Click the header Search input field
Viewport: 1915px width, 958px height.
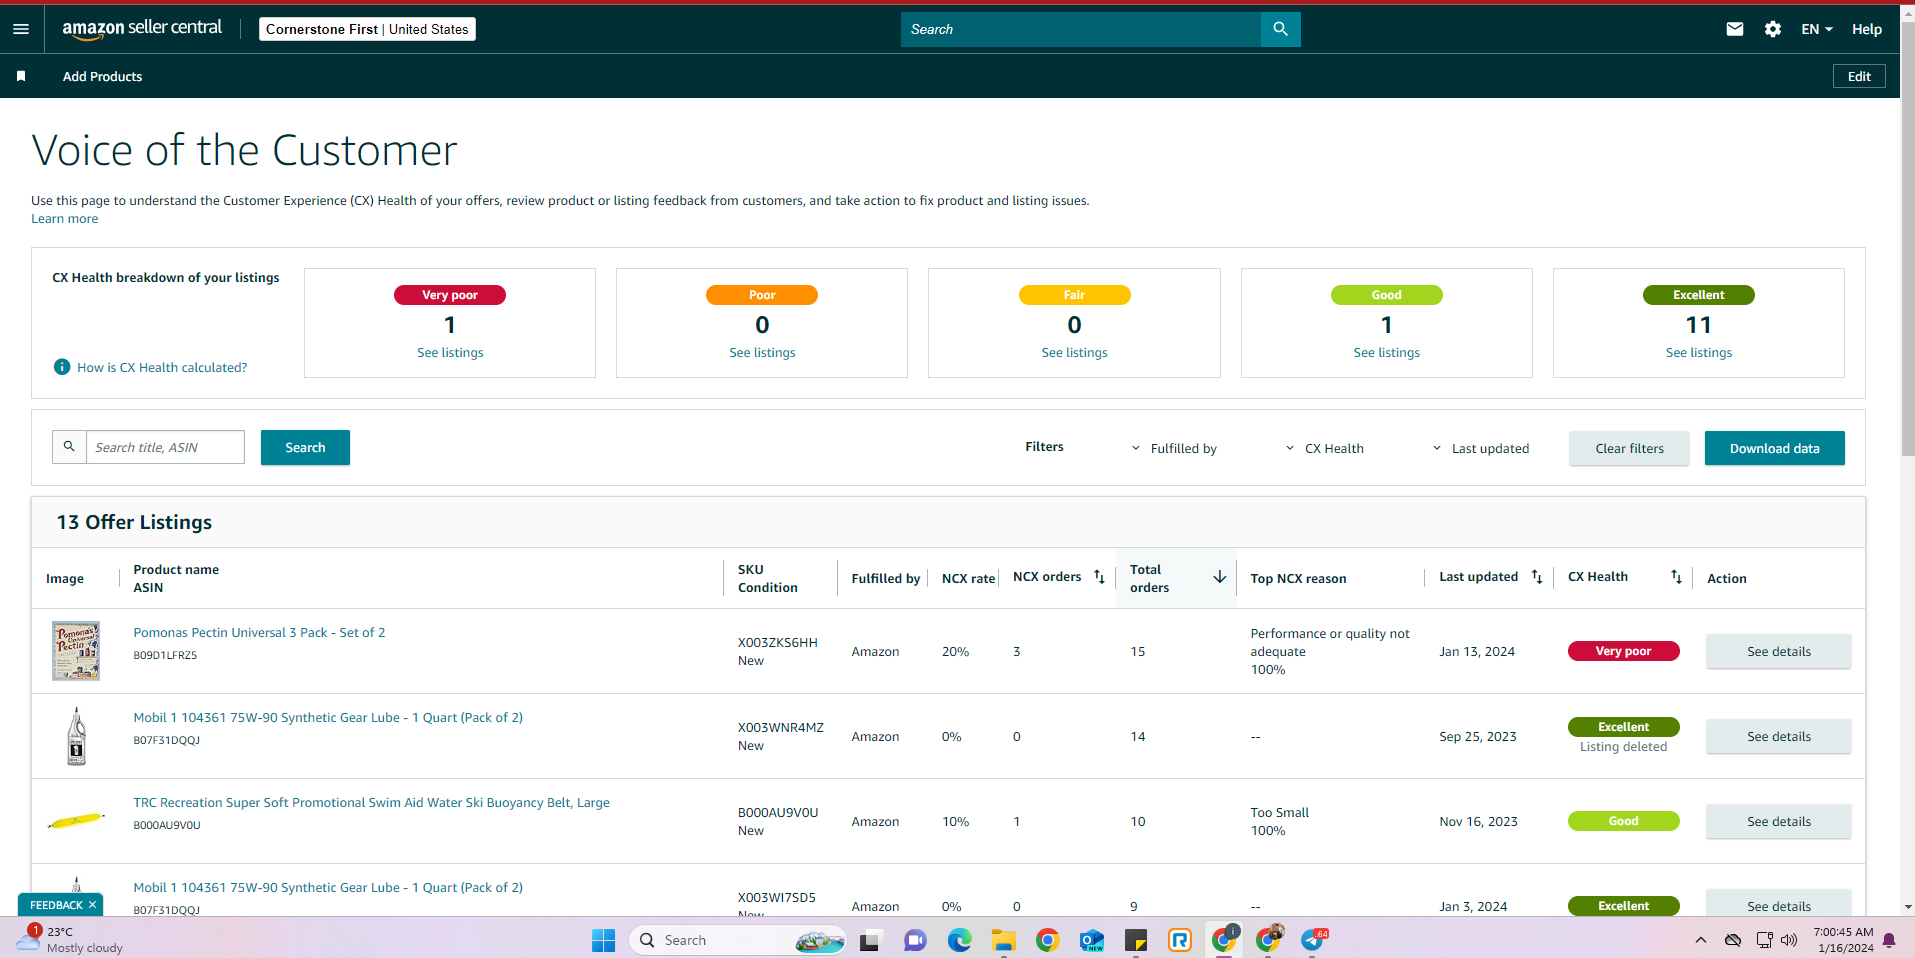[1081, 29]
